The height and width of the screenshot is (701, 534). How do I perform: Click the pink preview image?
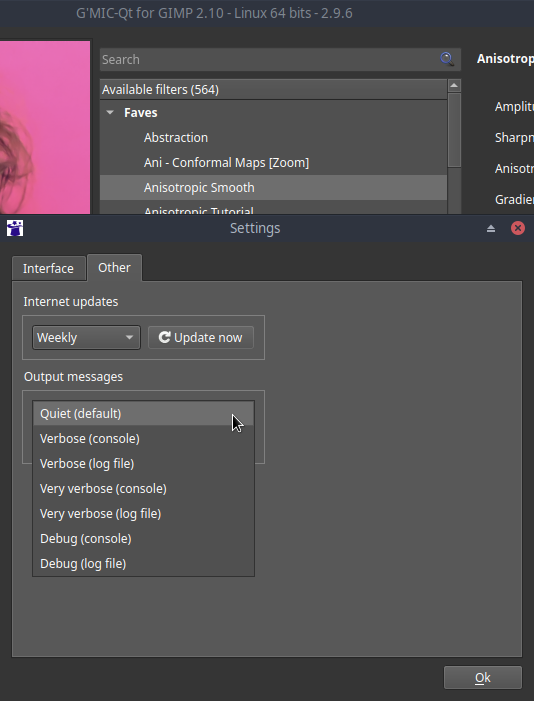45,127
